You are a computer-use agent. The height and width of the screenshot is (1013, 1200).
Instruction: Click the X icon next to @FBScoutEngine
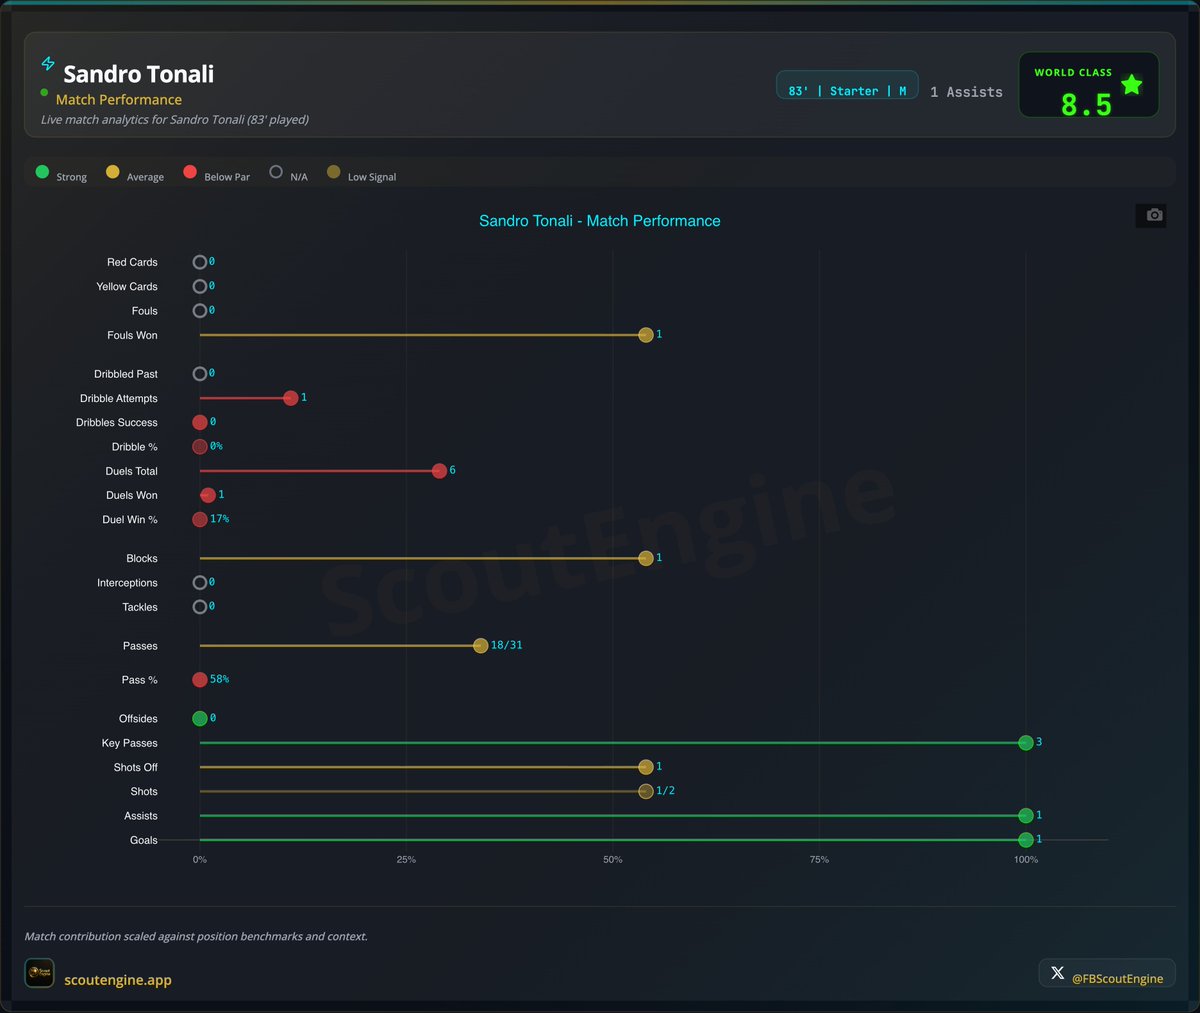tap(1057, 972)
